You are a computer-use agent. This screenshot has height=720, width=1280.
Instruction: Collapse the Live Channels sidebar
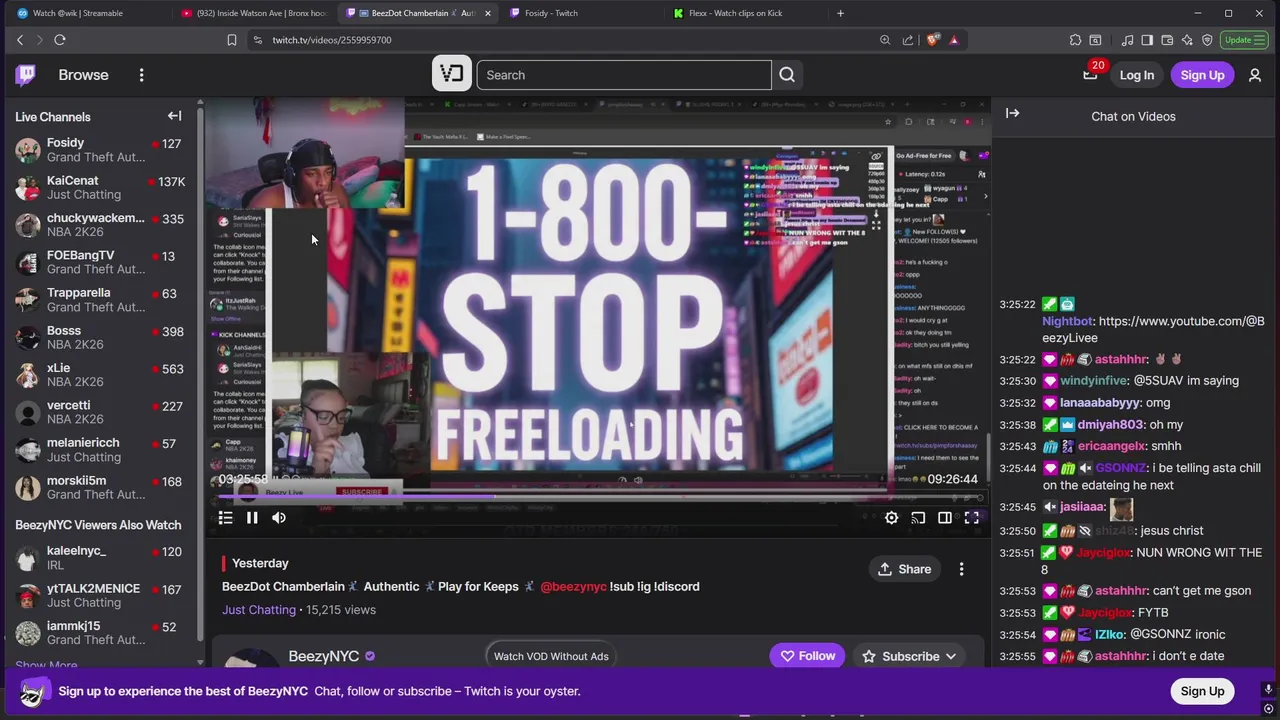[174, 116]
